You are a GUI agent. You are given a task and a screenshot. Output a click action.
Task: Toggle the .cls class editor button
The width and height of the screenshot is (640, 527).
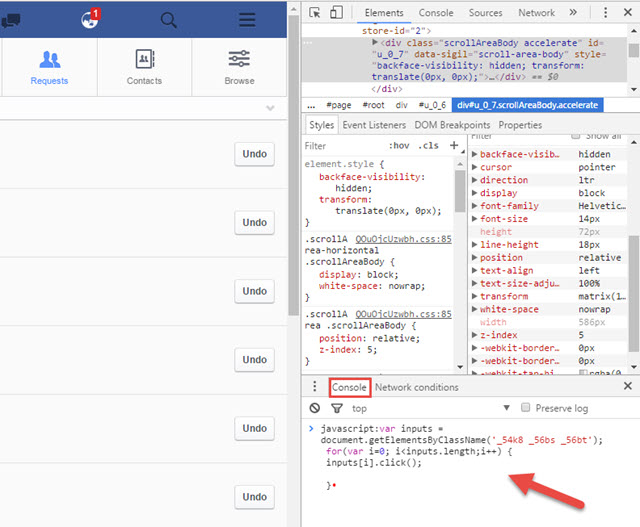(x=428, y=146)
